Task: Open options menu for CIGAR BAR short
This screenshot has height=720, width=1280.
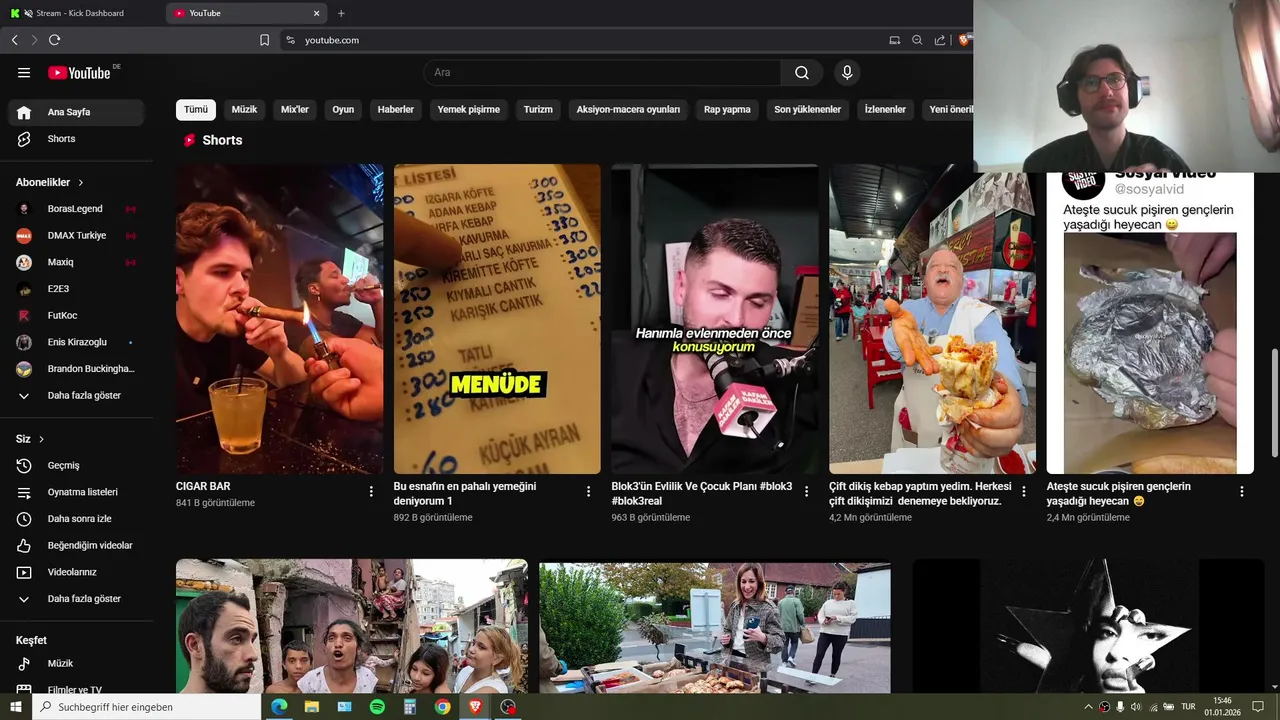Action: tap(371, 491)
